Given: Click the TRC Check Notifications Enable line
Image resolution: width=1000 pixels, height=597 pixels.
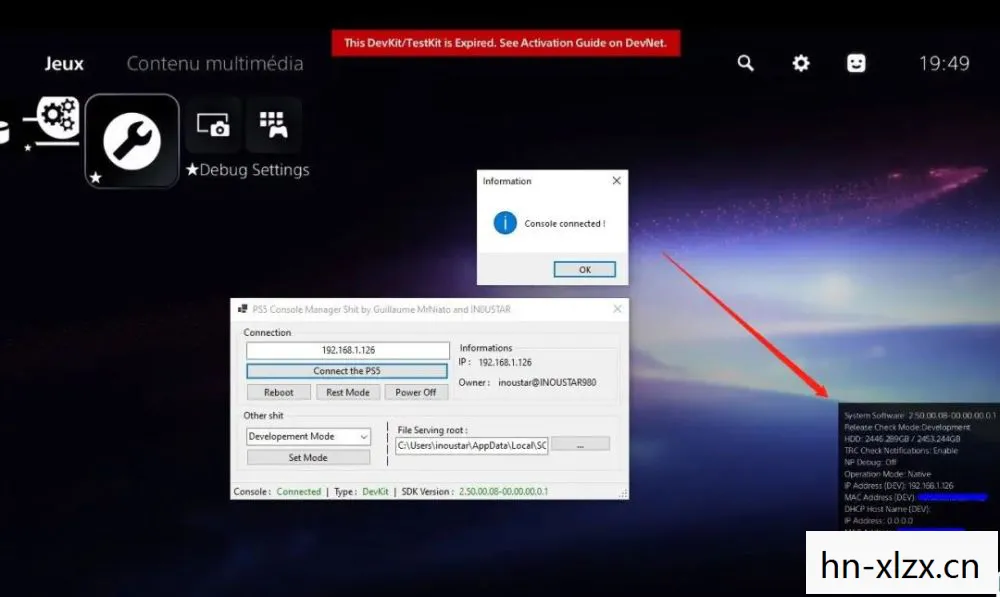Looking at the screenshot, I should tap(901, 450).
